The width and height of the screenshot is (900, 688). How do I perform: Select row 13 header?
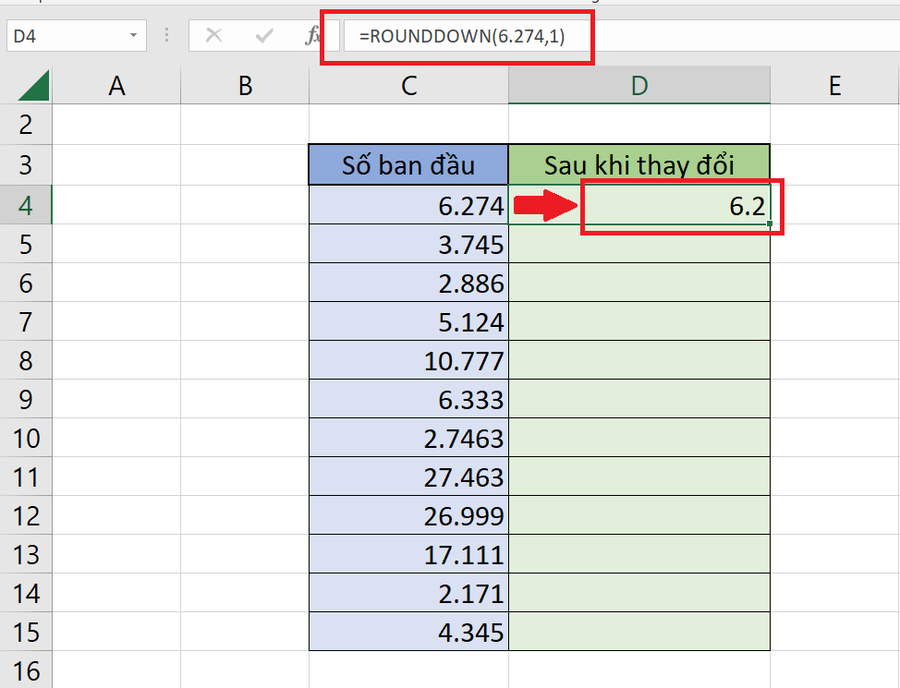(x=26, y=554)
